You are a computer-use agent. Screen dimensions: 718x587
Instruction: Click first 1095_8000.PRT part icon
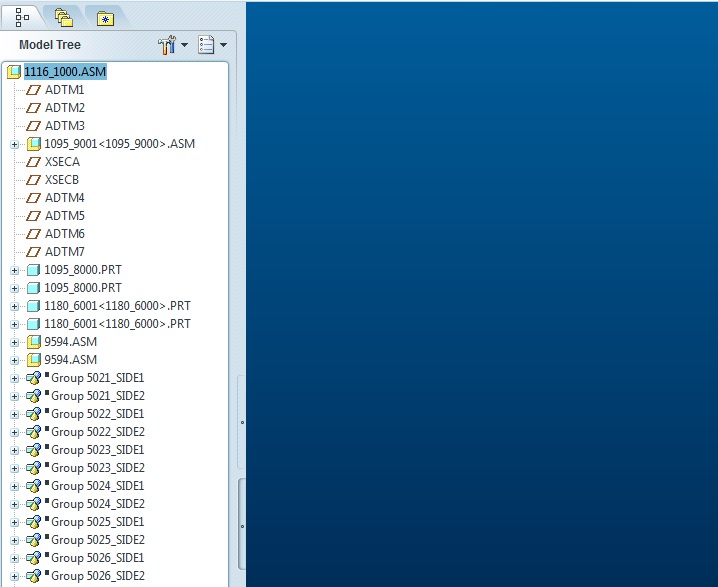click(x=33, y=270)
